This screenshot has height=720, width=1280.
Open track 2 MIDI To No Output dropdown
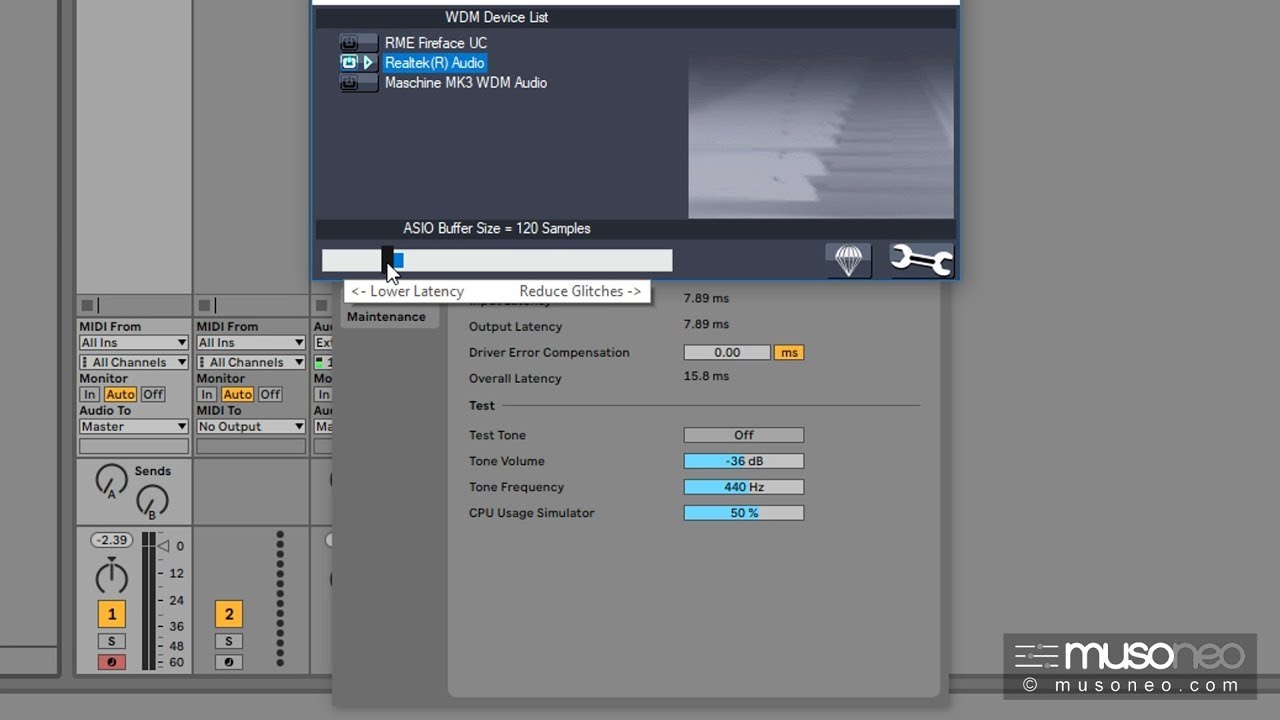(251, 426)
